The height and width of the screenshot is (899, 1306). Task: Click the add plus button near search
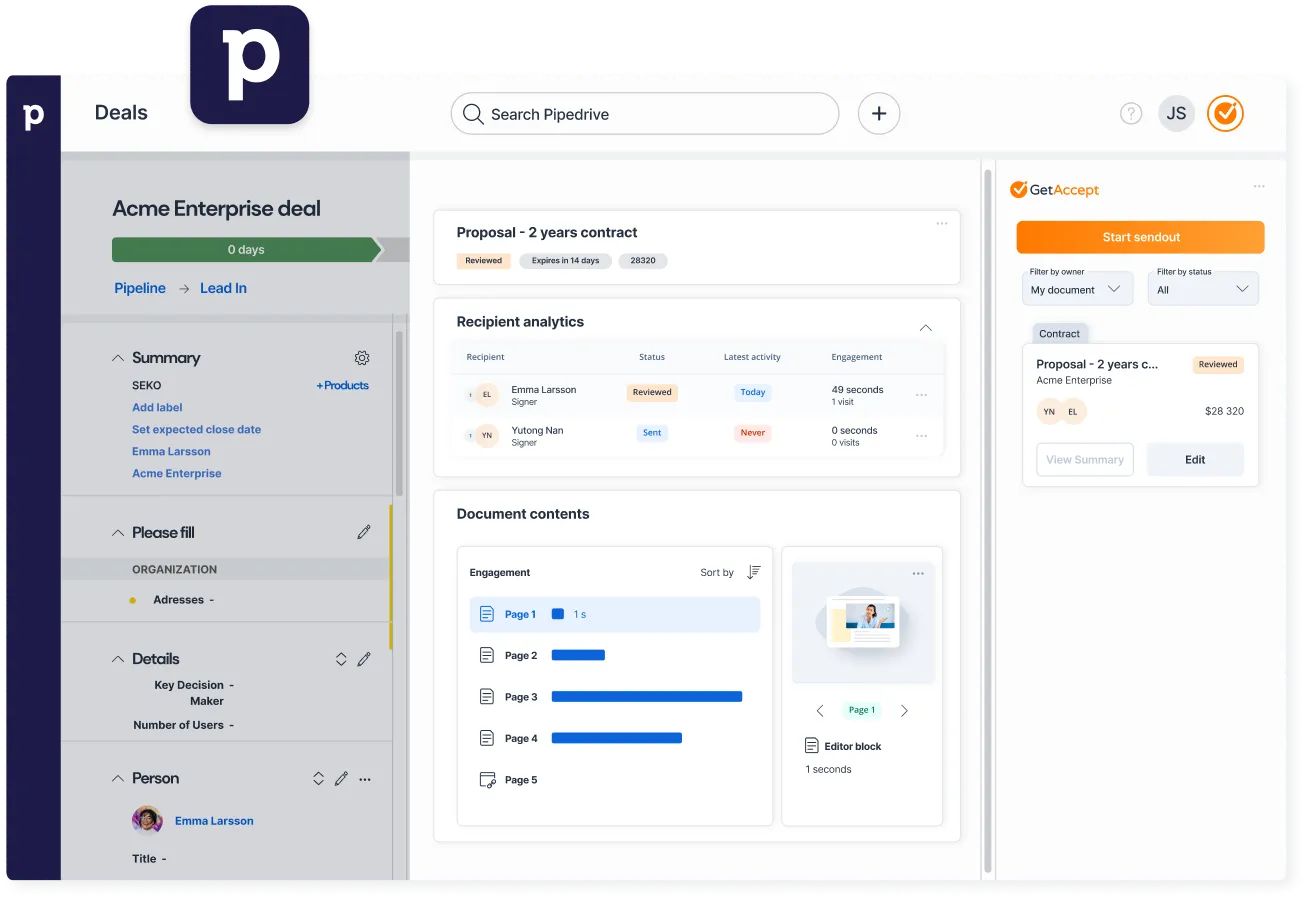[x=879, y=114]
